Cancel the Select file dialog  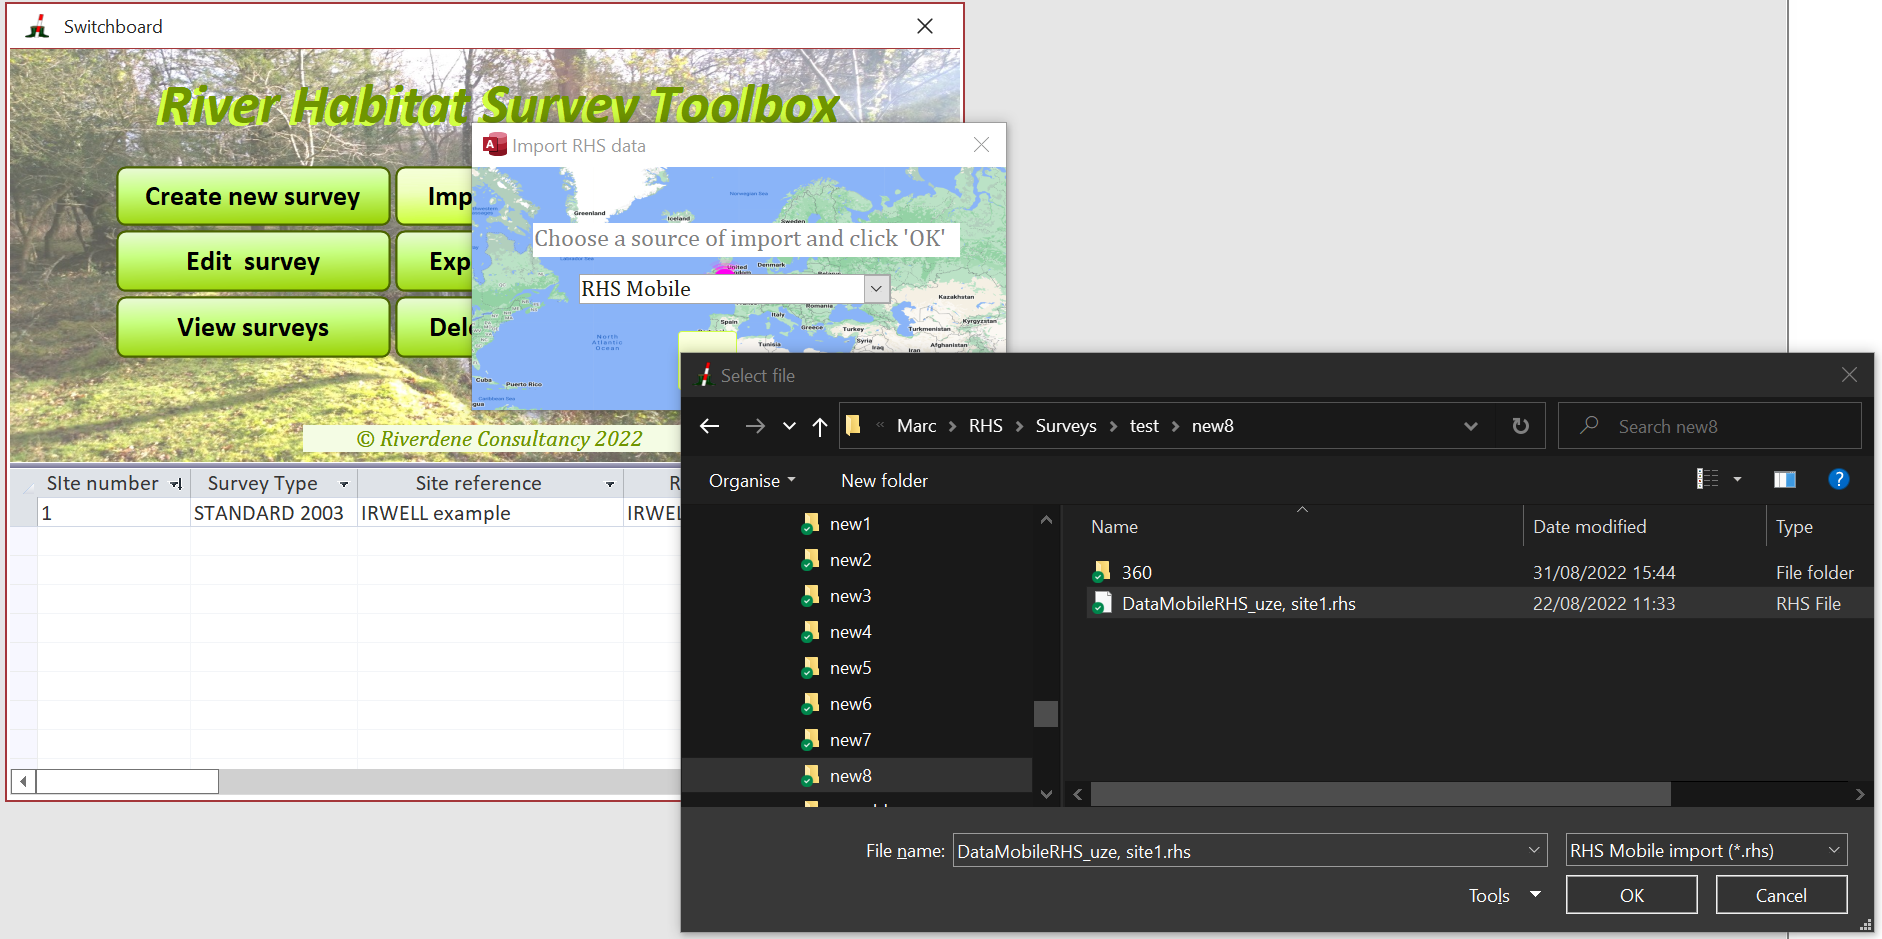coord(1781,895)
